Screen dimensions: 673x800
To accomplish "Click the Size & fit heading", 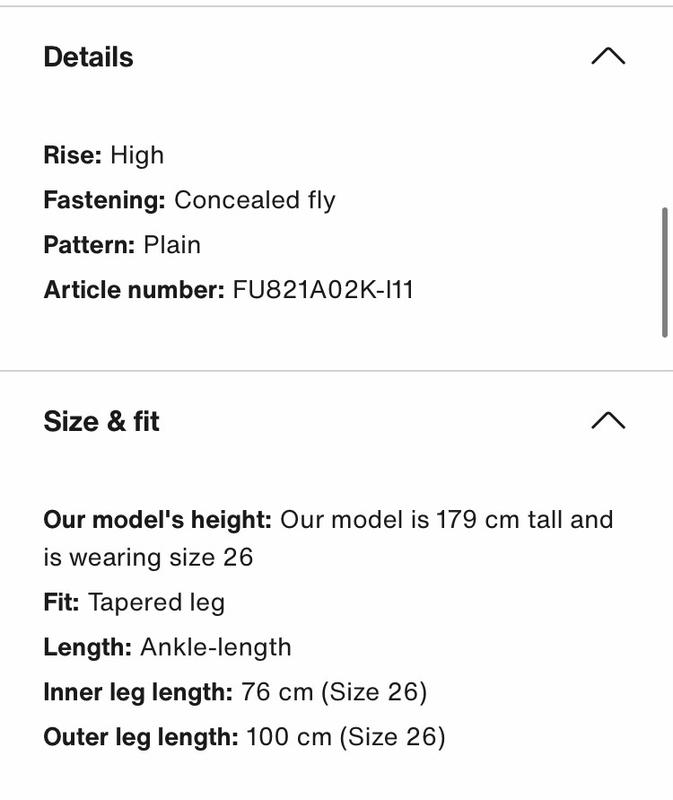I will click(102, 421).
